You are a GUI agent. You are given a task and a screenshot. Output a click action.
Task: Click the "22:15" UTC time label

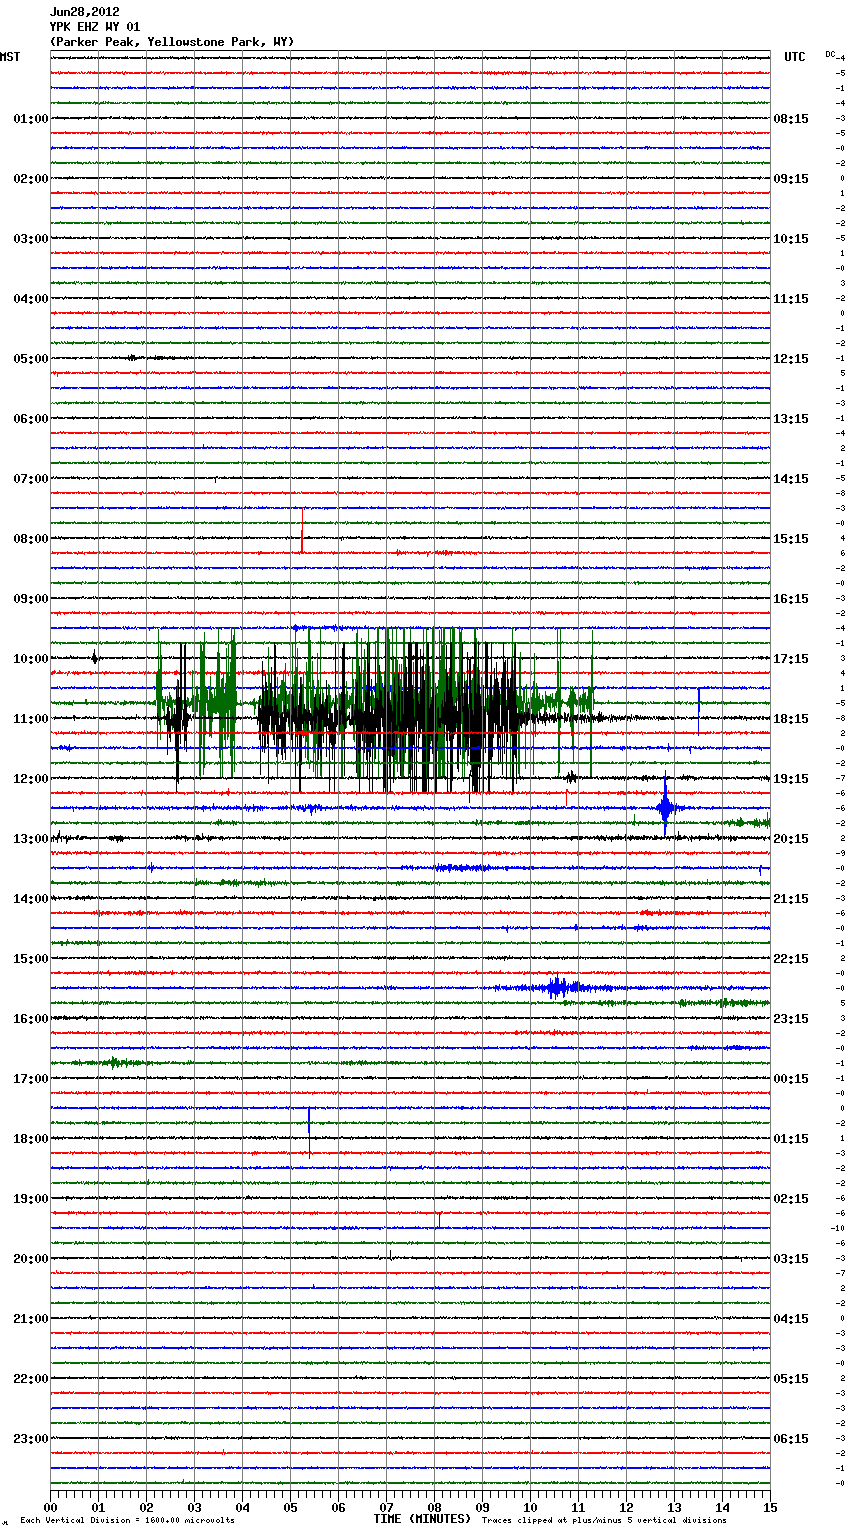click(x=791, y=959)
